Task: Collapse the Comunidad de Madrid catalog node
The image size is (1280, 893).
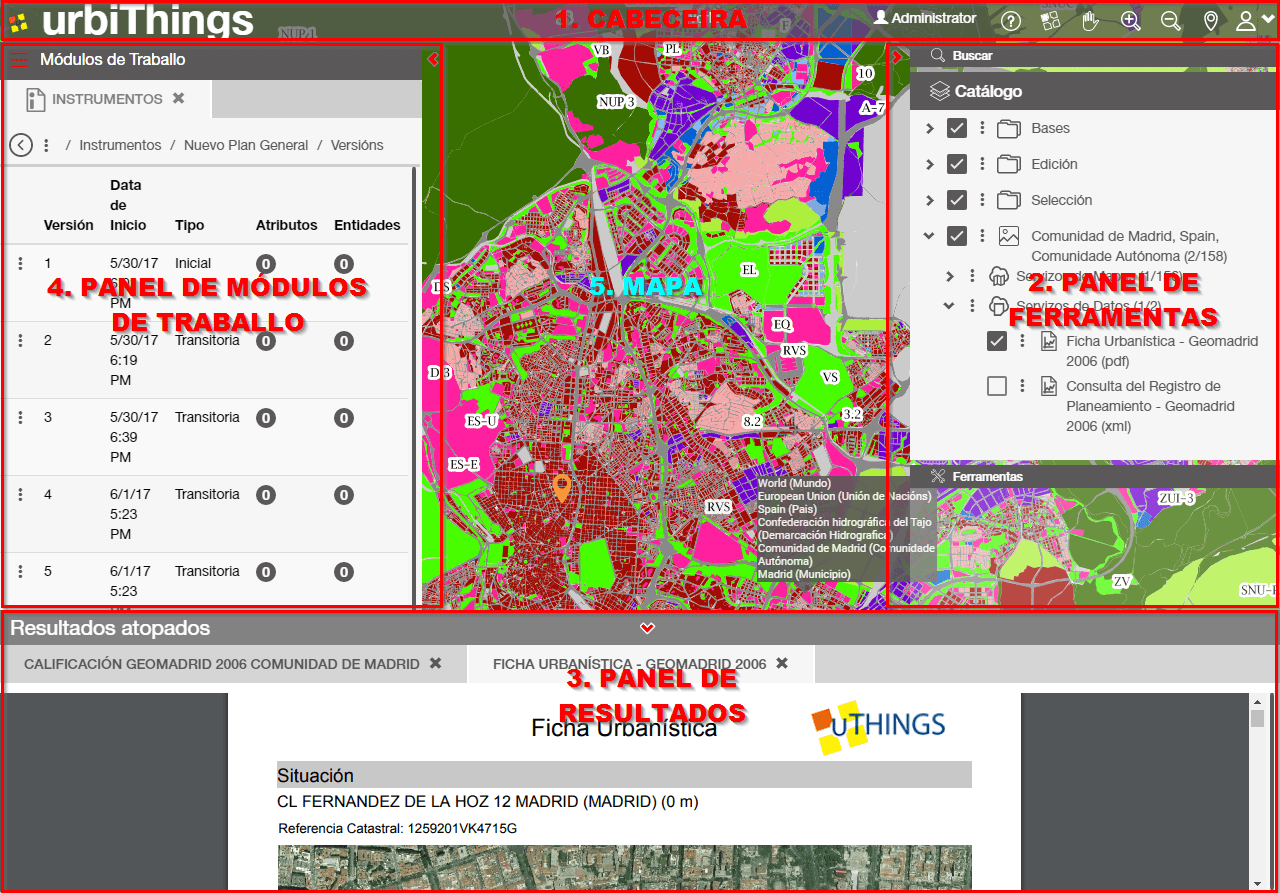Action: tap(929, 236)
